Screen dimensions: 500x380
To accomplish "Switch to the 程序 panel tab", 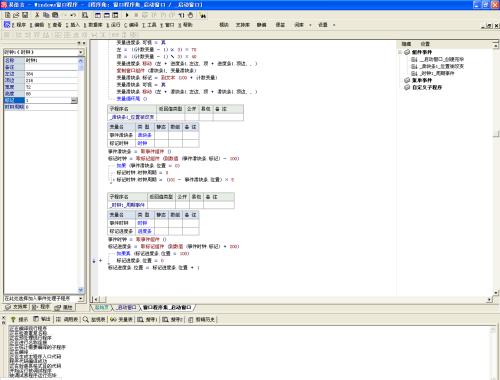I will (x=41, y=307).
